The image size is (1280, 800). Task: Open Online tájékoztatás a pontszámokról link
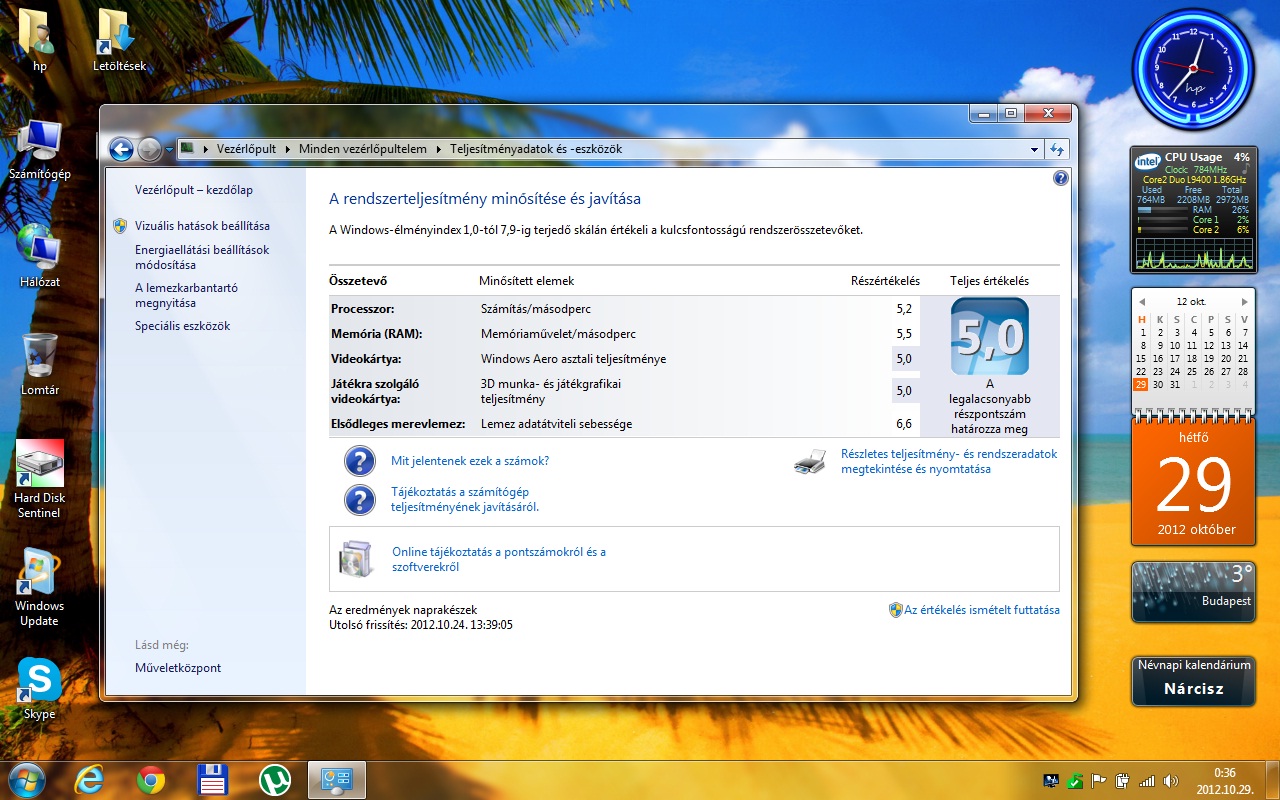(499, 559)
